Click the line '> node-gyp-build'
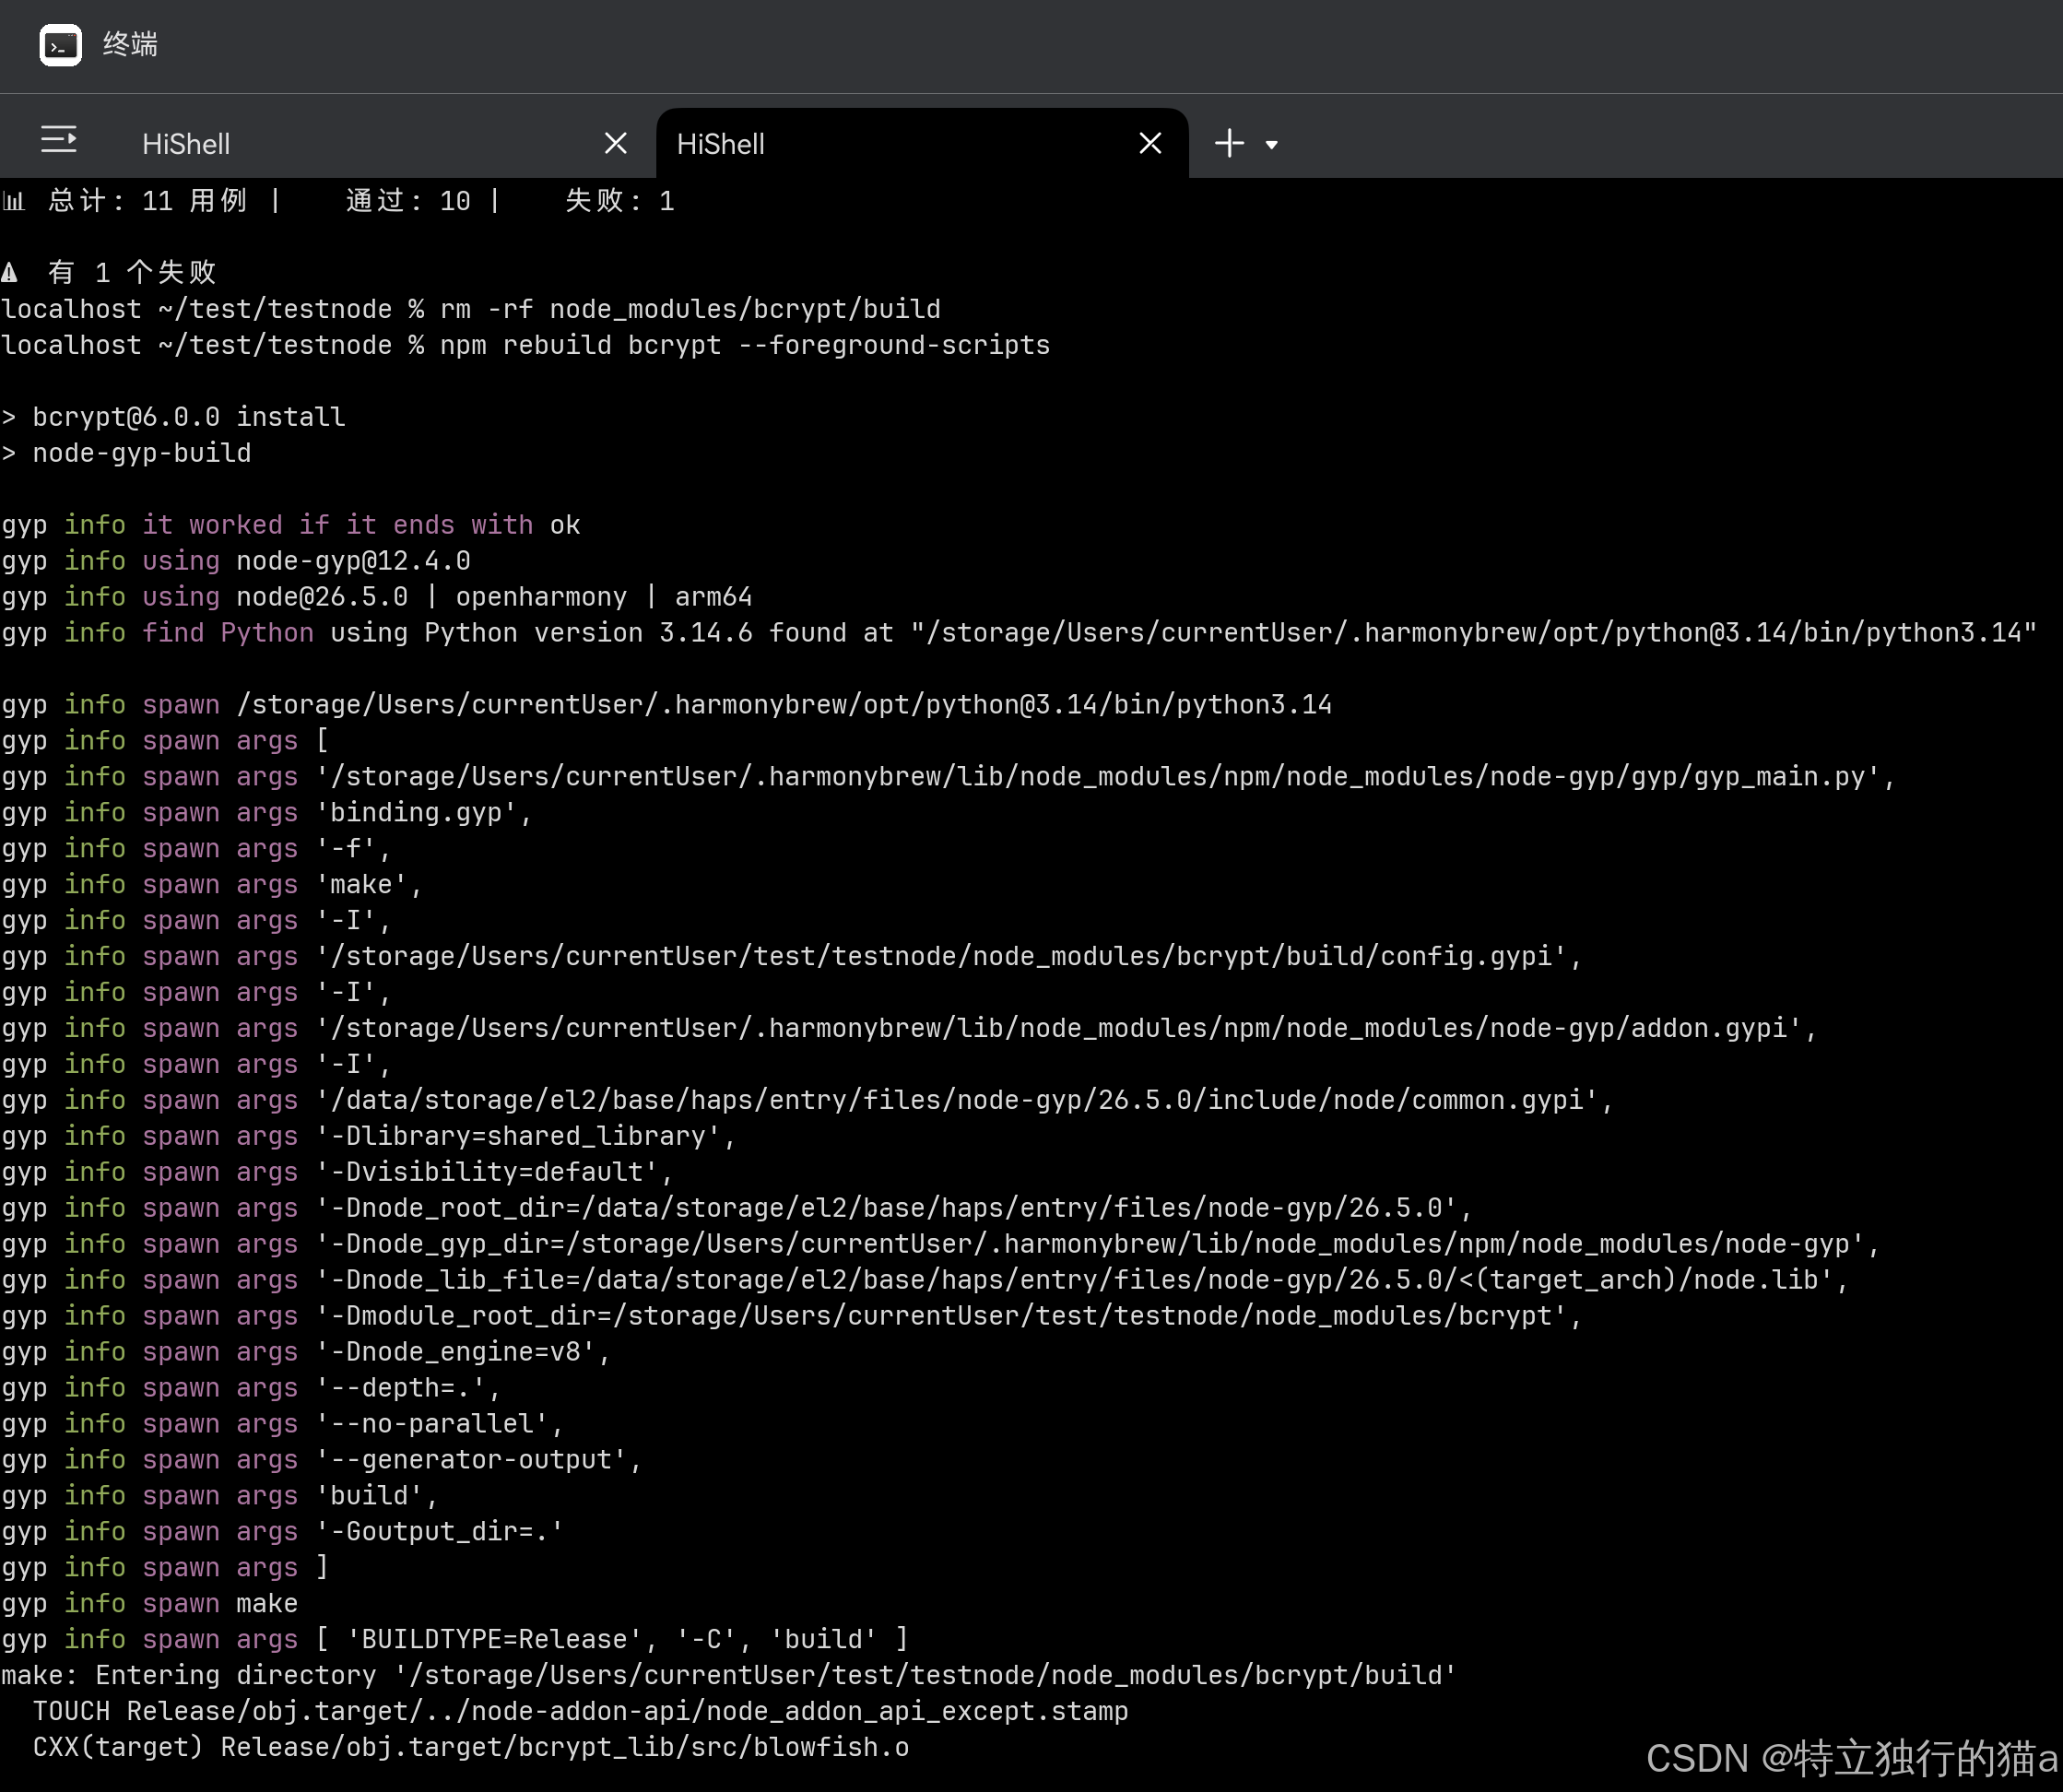Viewport: 2063px width, 1792px height. click(x=127, y=453)
